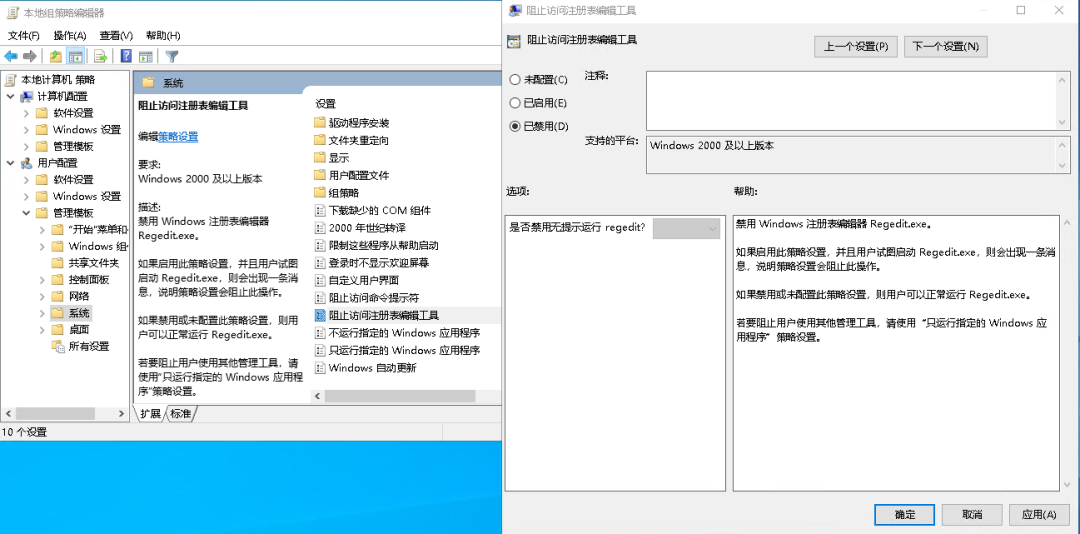Click the 取消 button
Screen dimensions: 1080x534
[x=972, y=515]
